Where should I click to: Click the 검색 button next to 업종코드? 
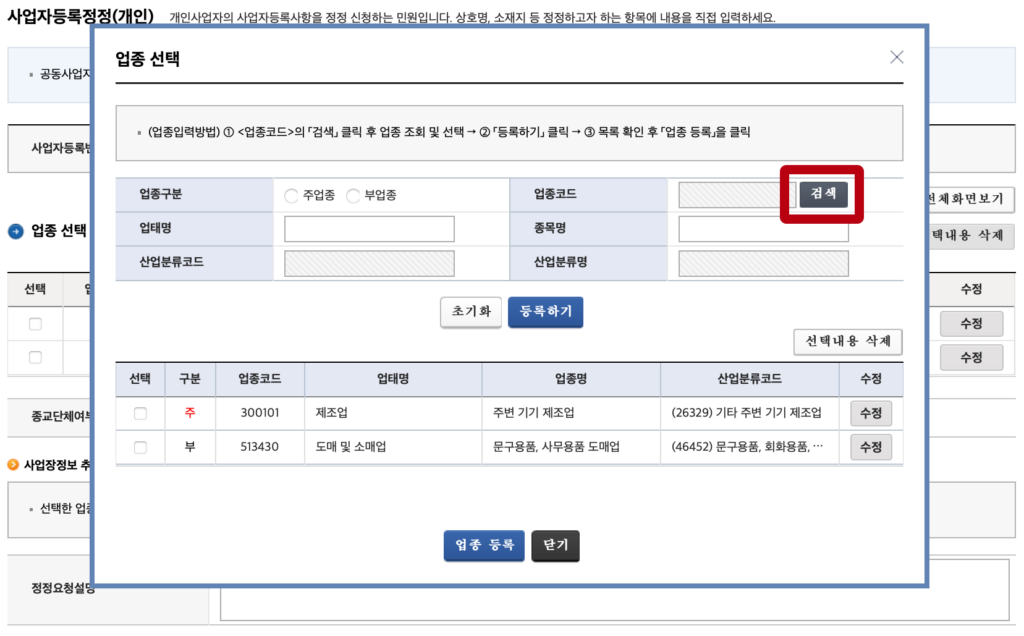coord(823,194)
